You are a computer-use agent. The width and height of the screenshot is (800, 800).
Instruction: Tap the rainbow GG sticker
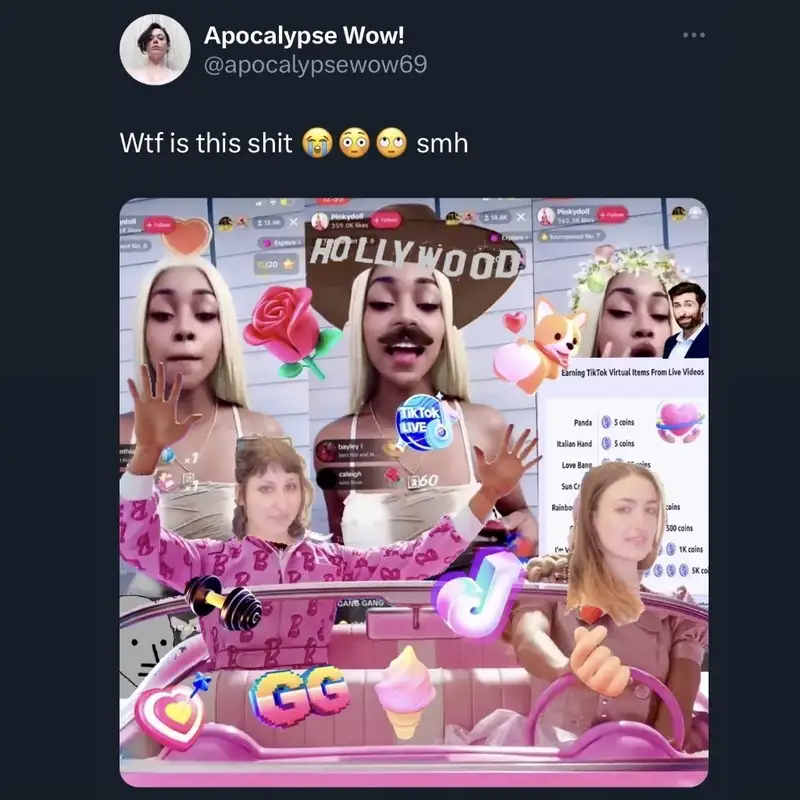[300, 696]
